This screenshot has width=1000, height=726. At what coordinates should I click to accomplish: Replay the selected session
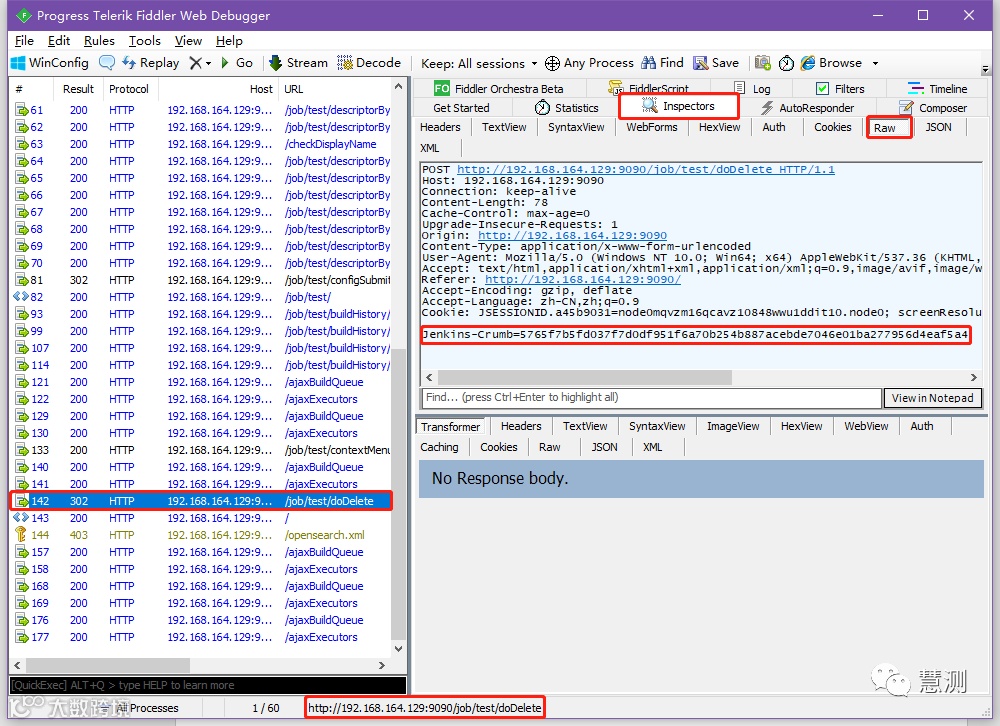(151, 63)
